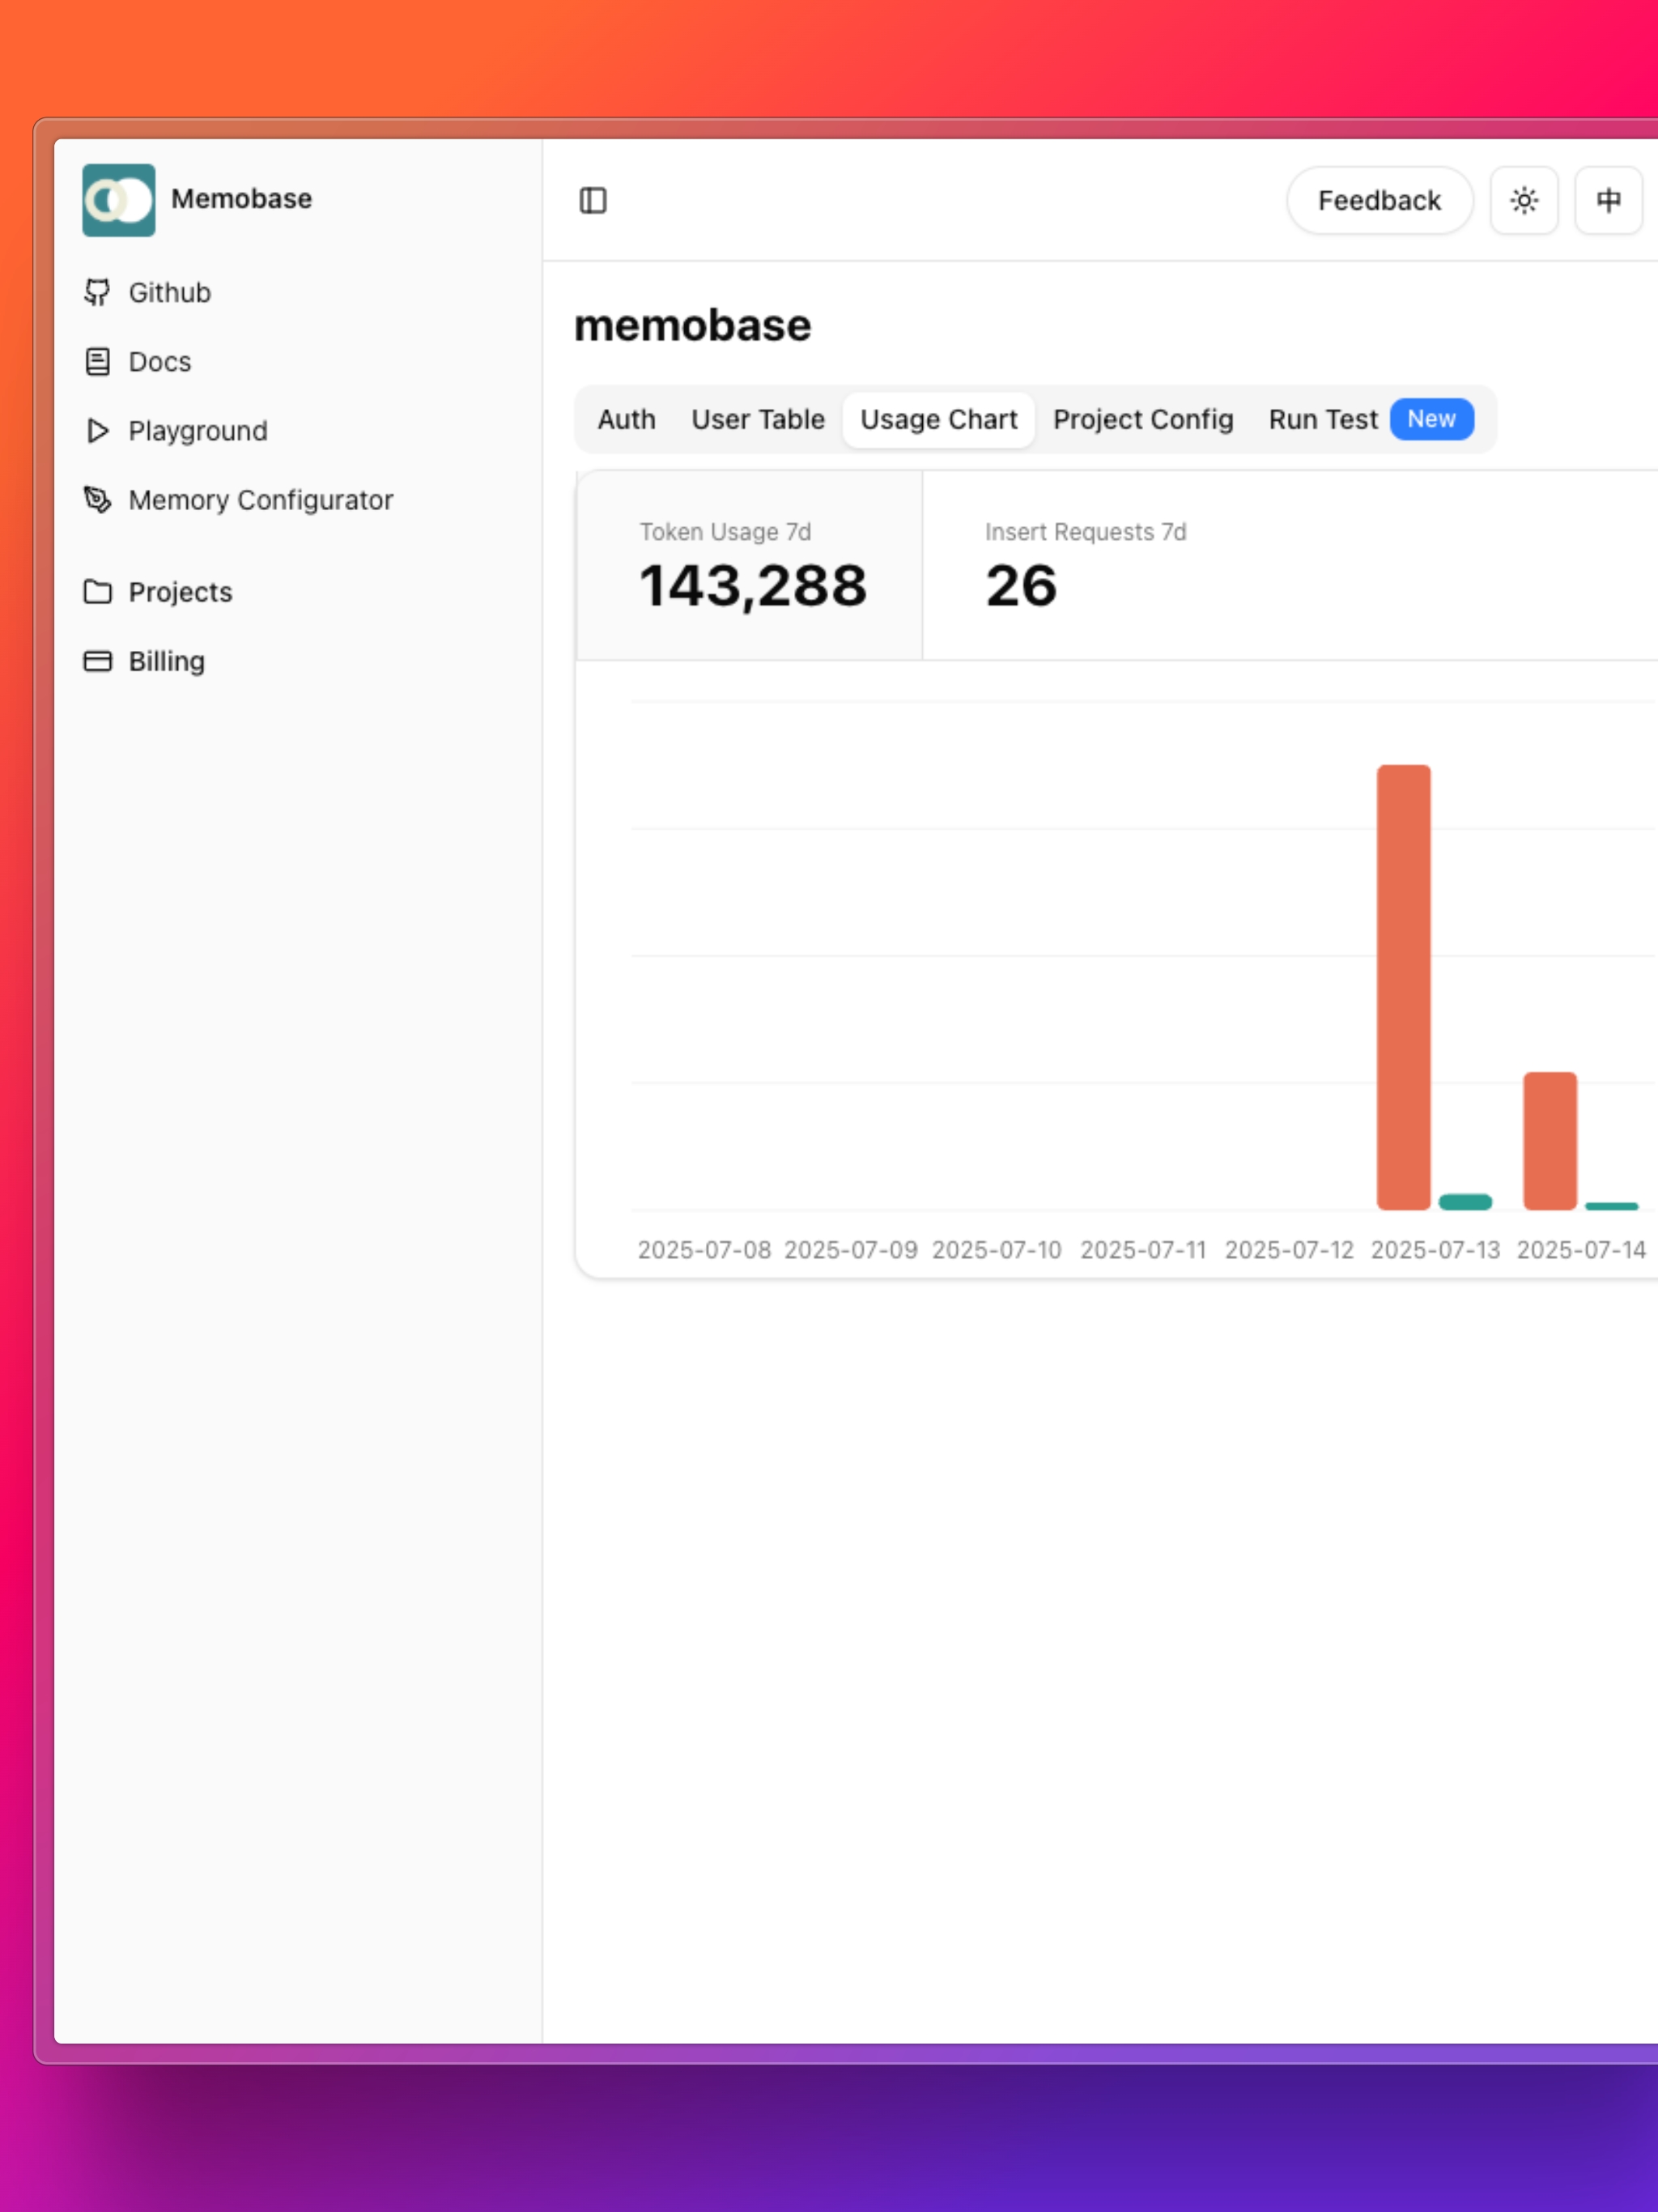The height and width of the screenshot is (2212, 1658).
Task: Switch to the User Table tab
Action: (757, 419)
